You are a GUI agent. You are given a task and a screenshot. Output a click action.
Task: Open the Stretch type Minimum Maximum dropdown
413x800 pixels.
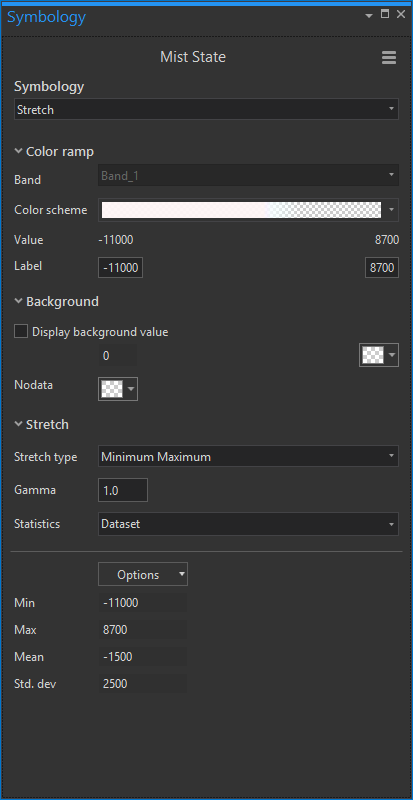pyautogui.click(x=248, y=456)
